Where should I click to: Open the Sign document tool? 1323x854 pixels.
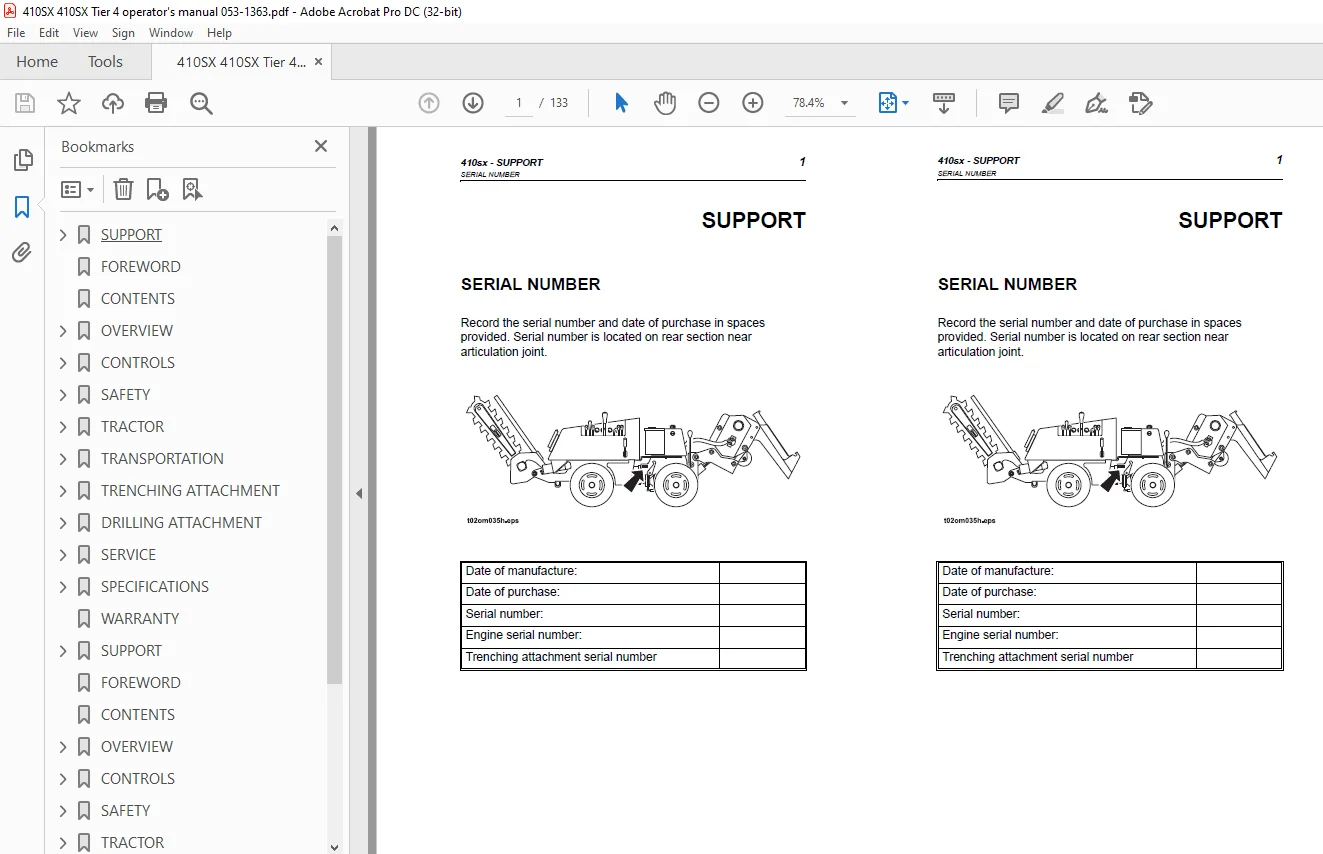(1097, 103)
